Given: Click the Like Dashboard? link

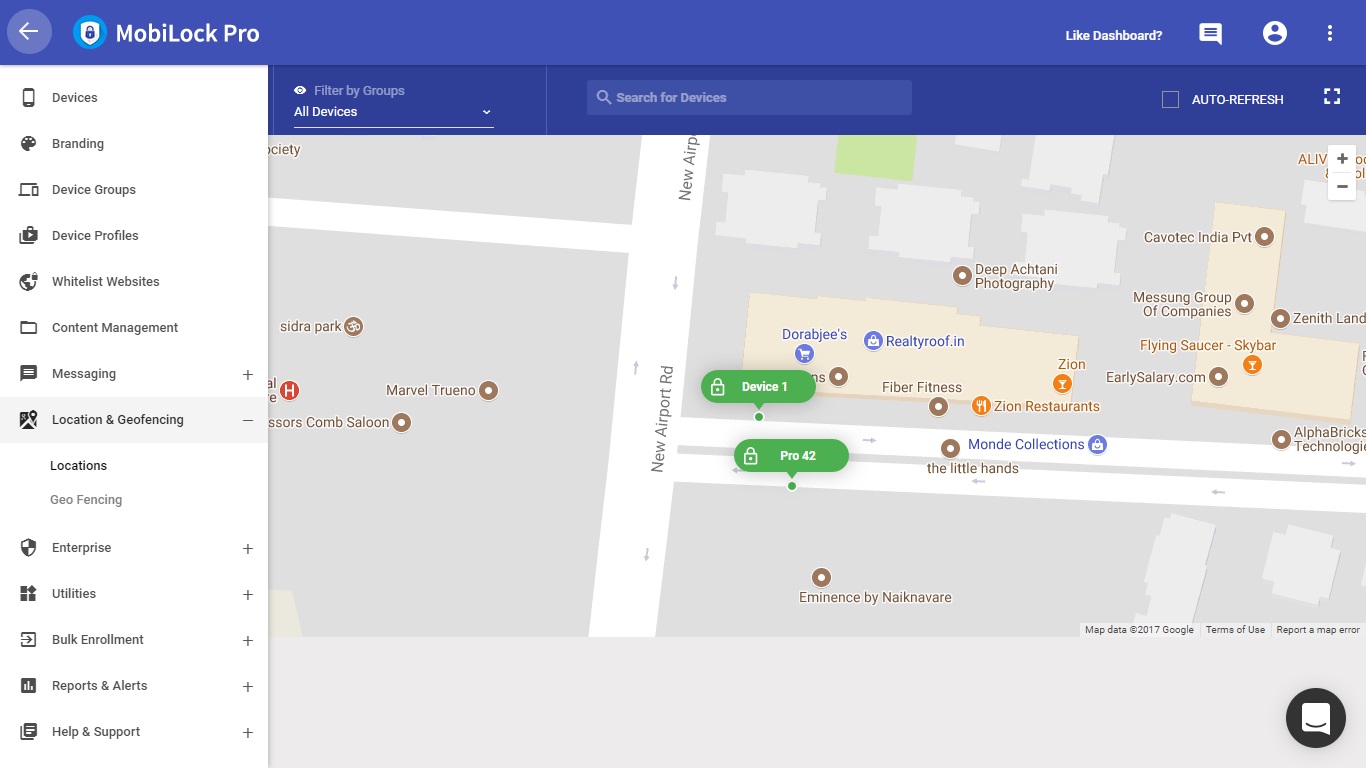Looking at the screenshot, I should pos(1113,35).
